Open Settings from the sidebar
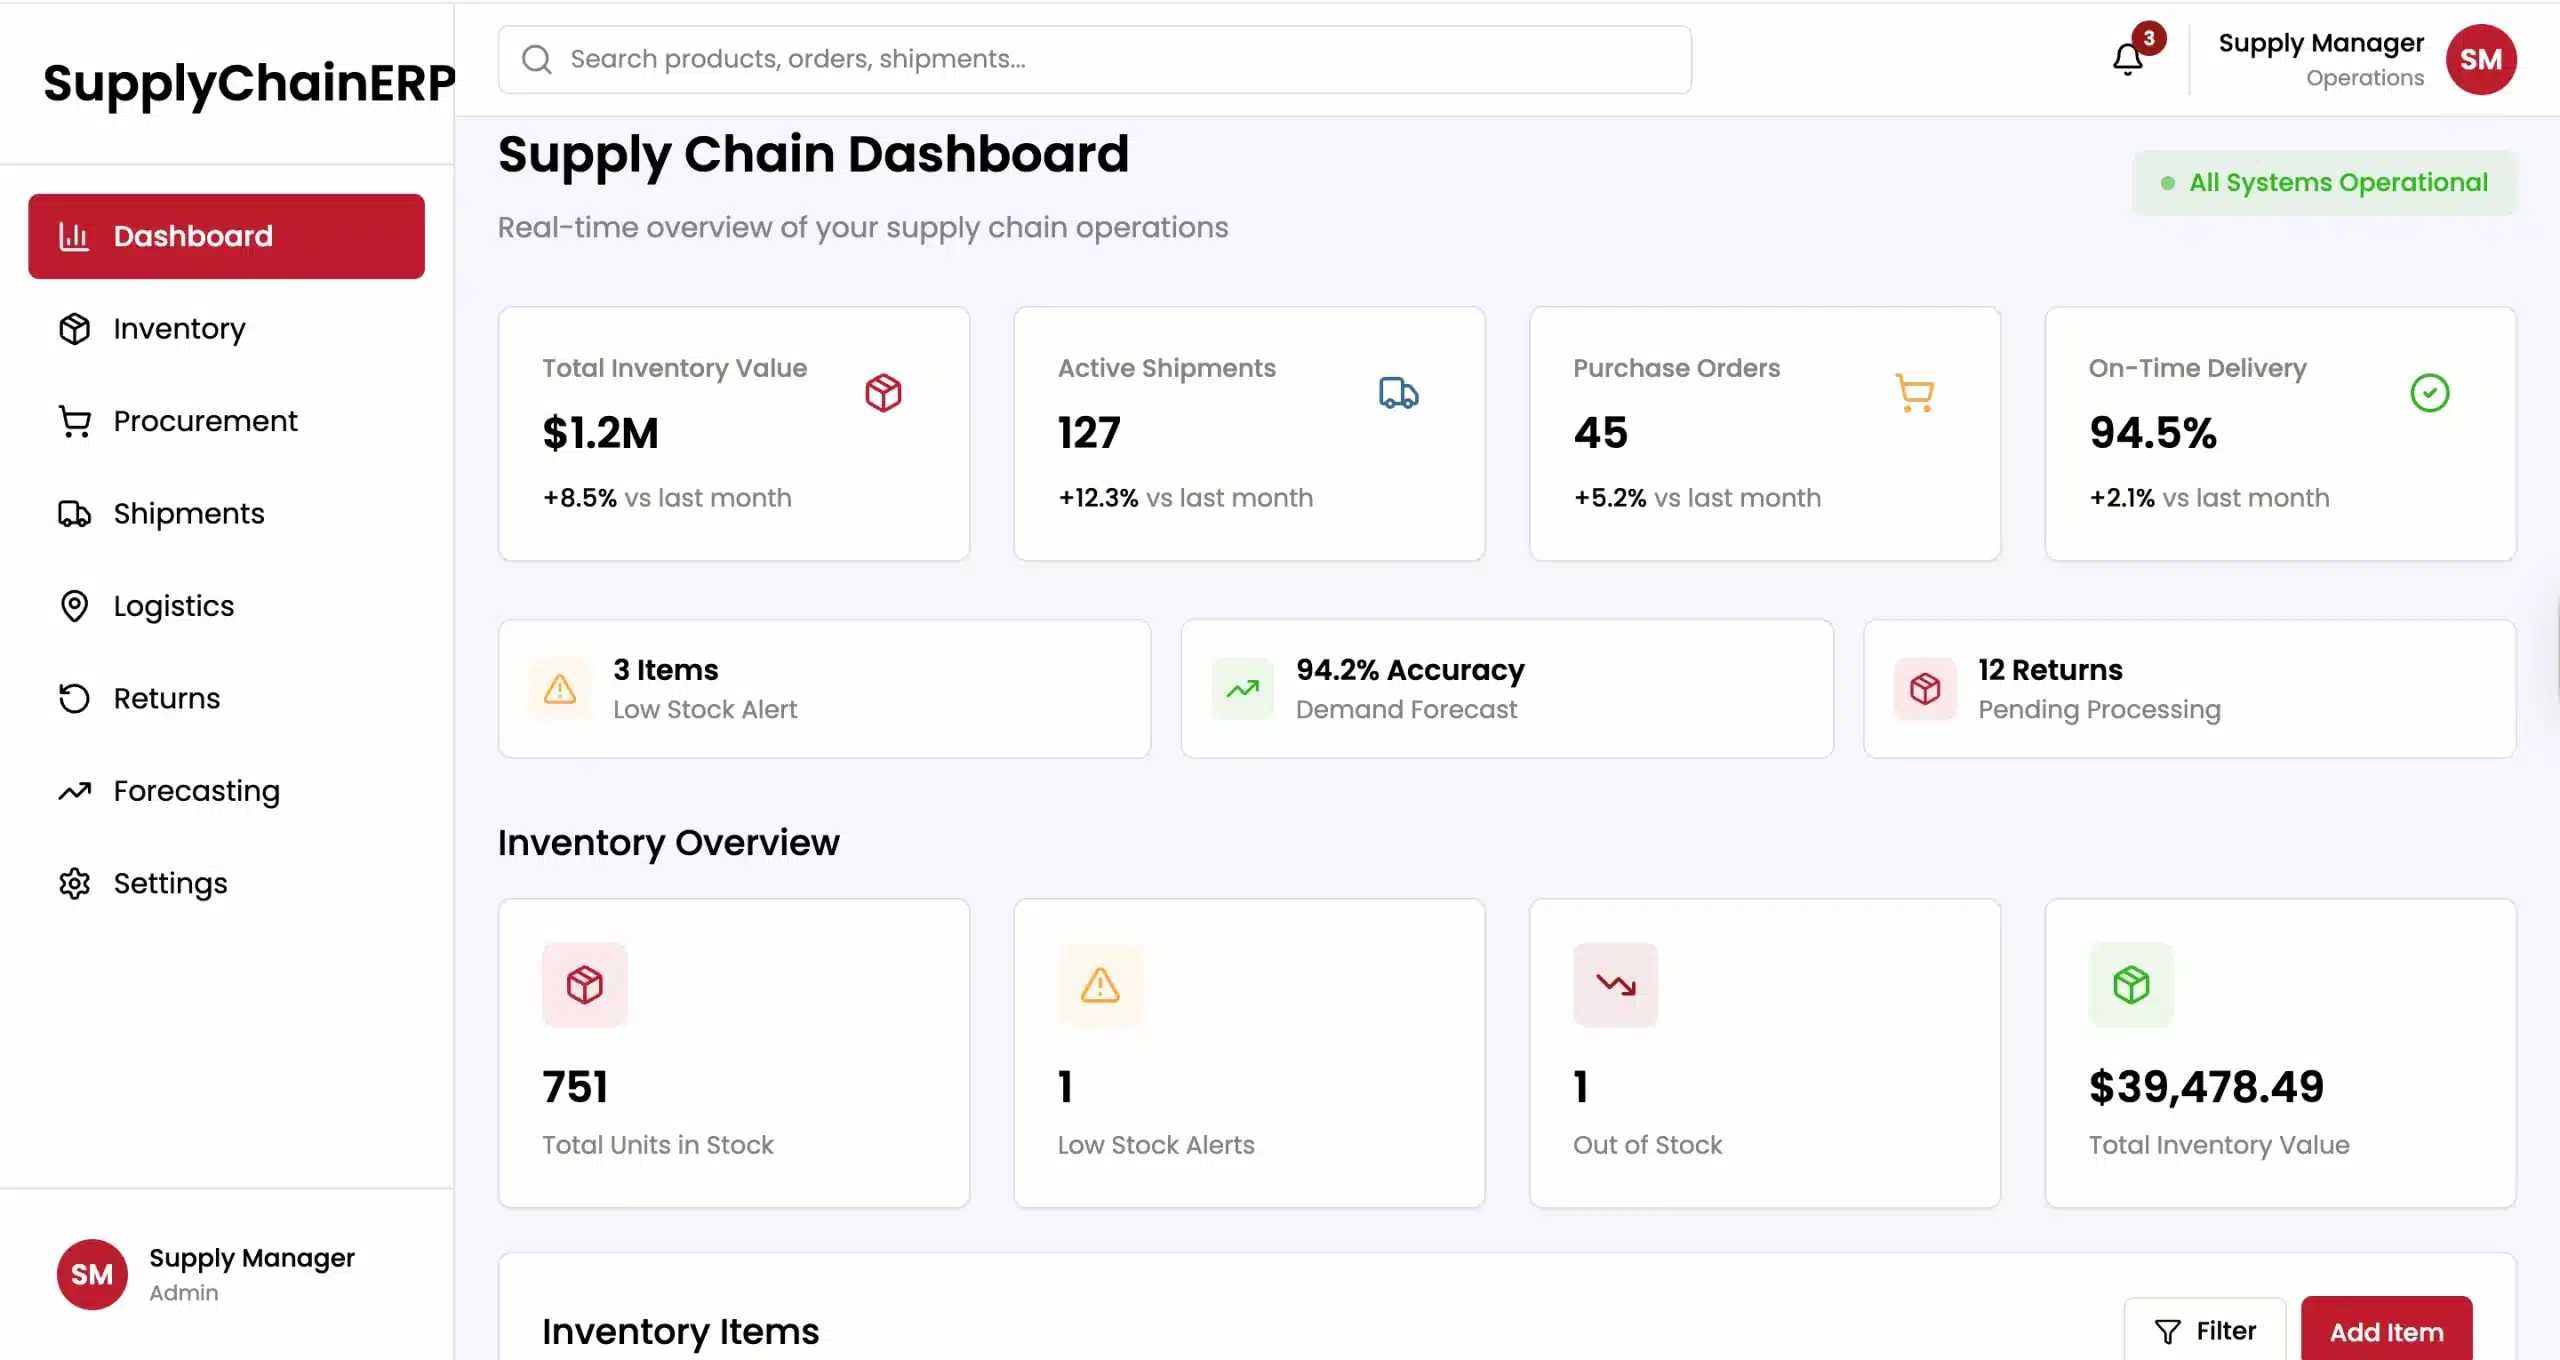The image size is (2560, 1360). 170,884
